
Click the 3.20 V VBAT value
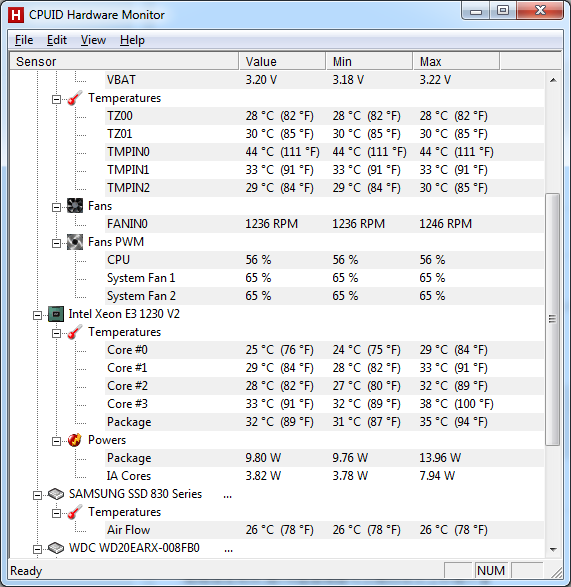[261, 80]
